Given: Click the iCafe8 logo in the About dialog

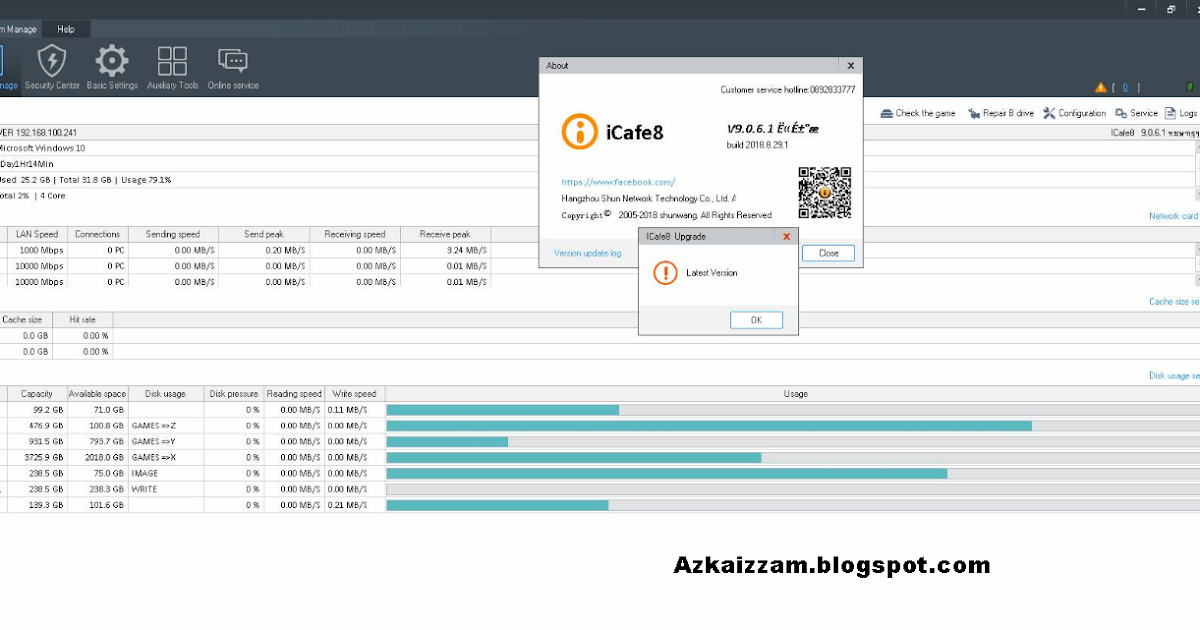Looking at the screenshot, I should pos(580,131).
